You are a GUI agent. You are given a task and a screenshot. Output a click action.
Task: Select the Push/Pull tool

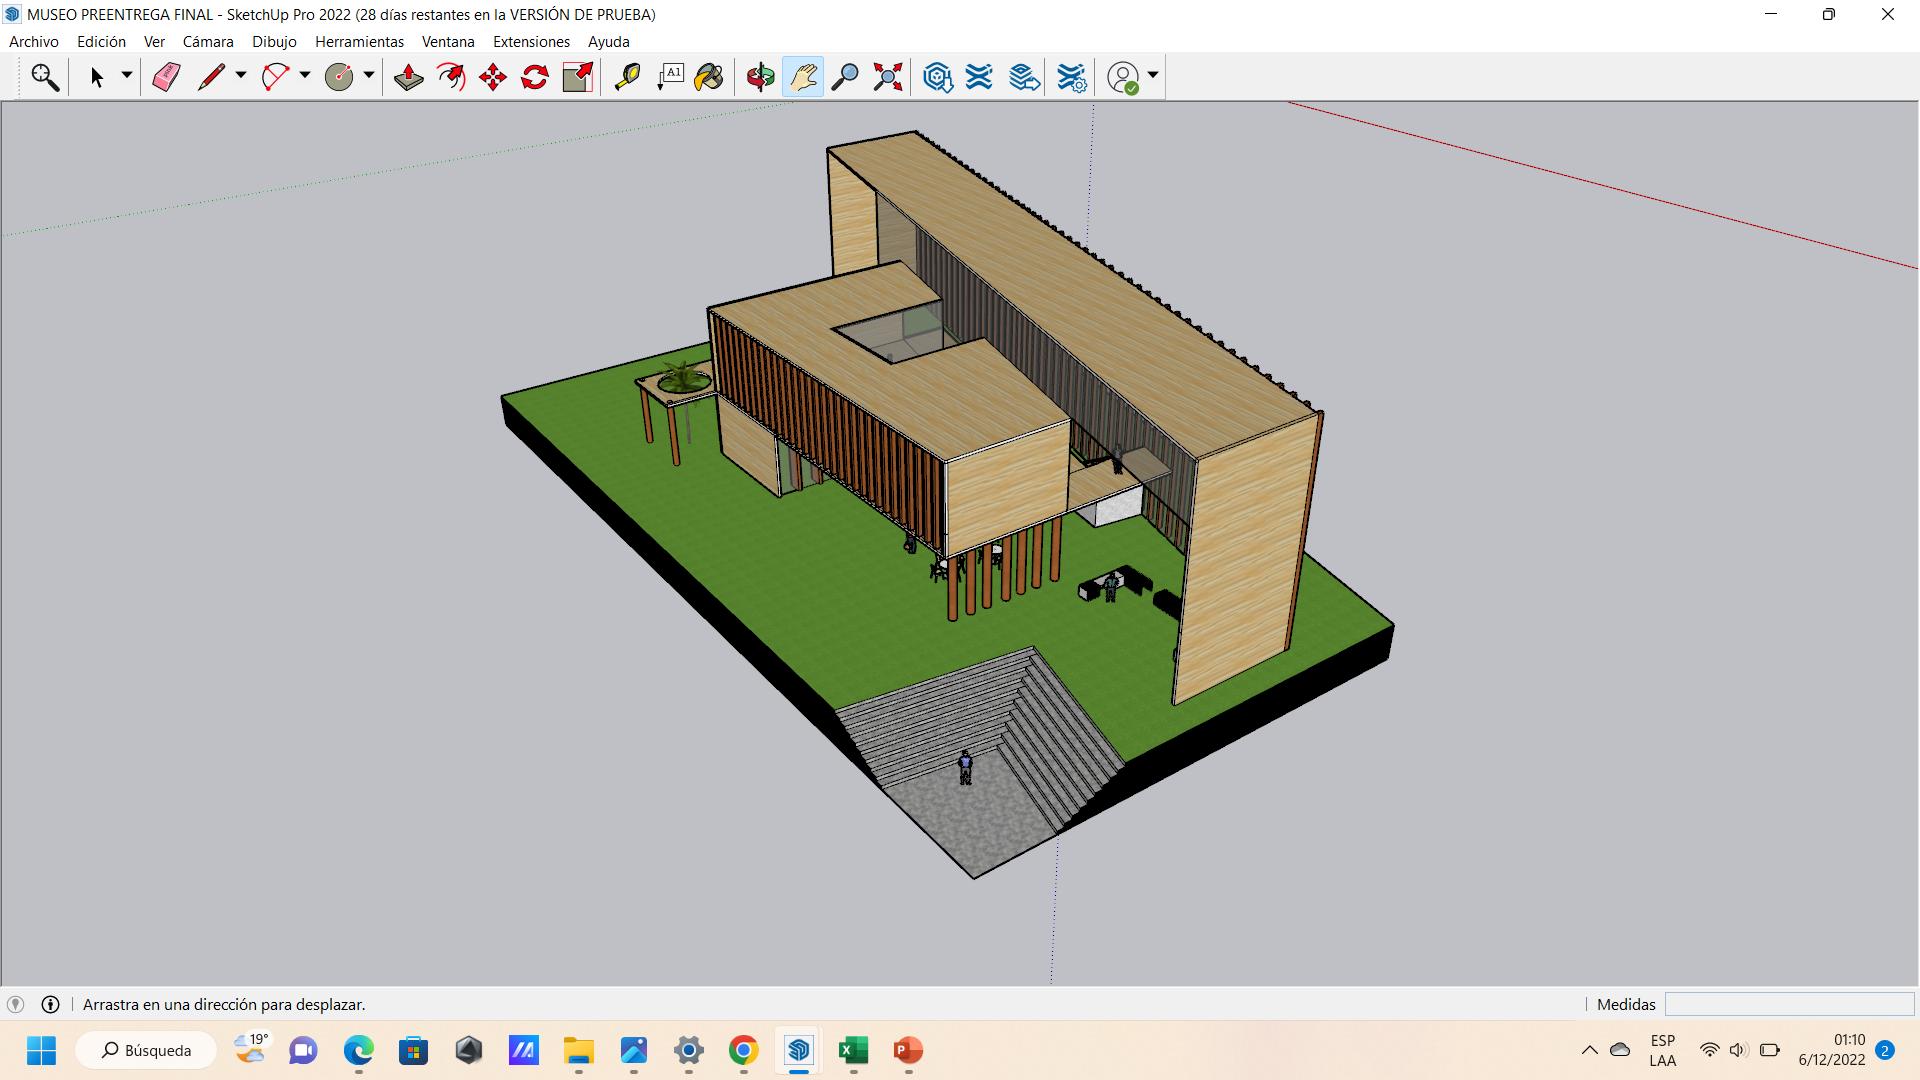[x=408, y=77]
